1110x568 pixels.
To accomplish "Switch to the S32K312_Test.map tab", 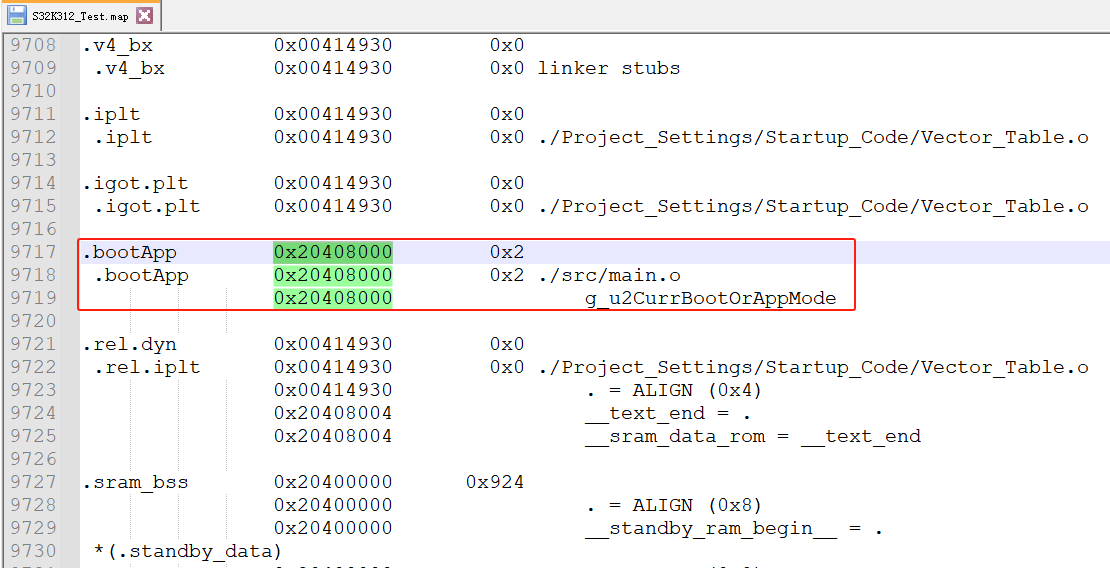I will [x=80, y=15].
